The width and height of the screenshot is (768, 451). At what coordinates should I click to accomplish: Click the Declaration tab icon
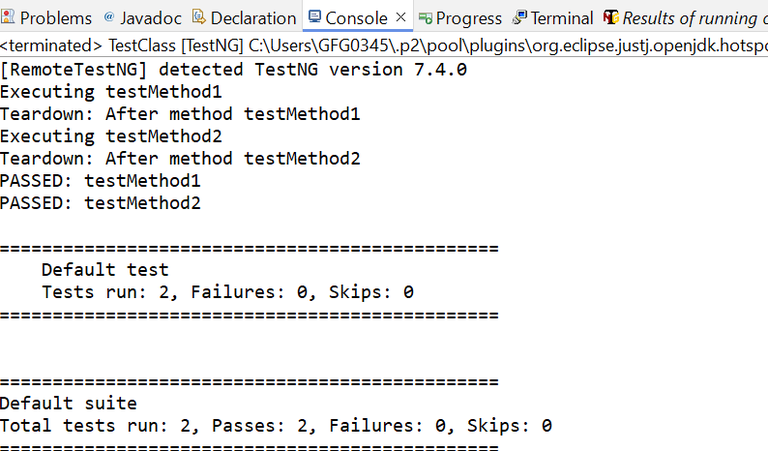[198, 18]
